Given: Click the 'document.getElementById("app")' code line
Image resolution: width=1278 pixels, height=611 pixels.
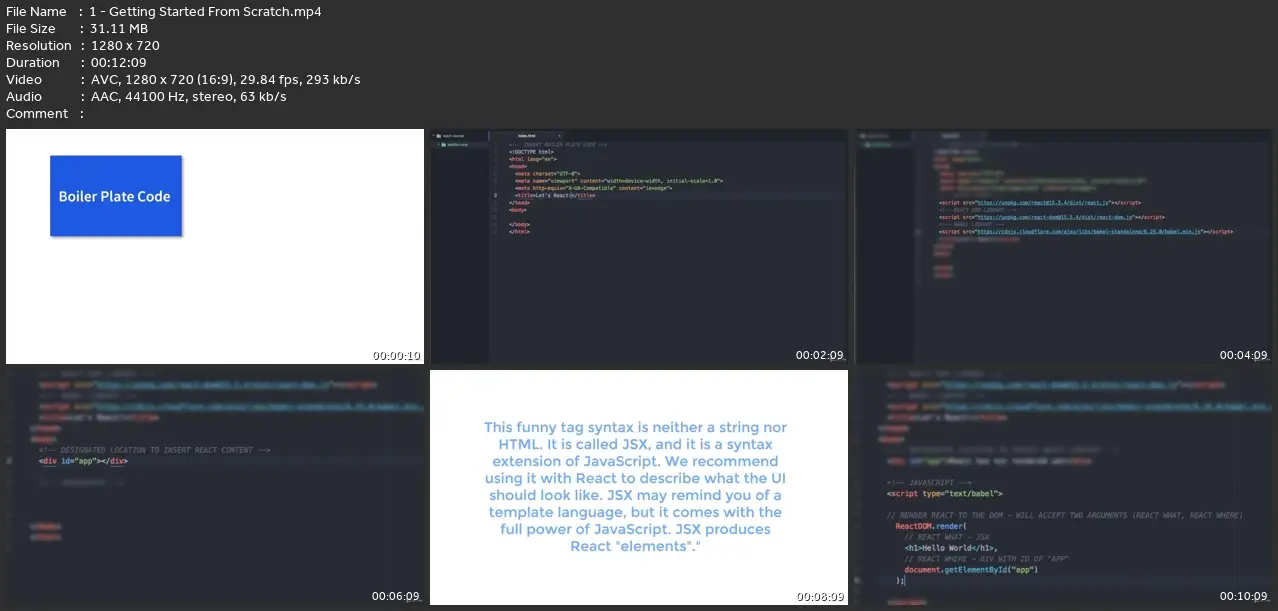Looking at the screenshot, I should [x=971, y=569].
